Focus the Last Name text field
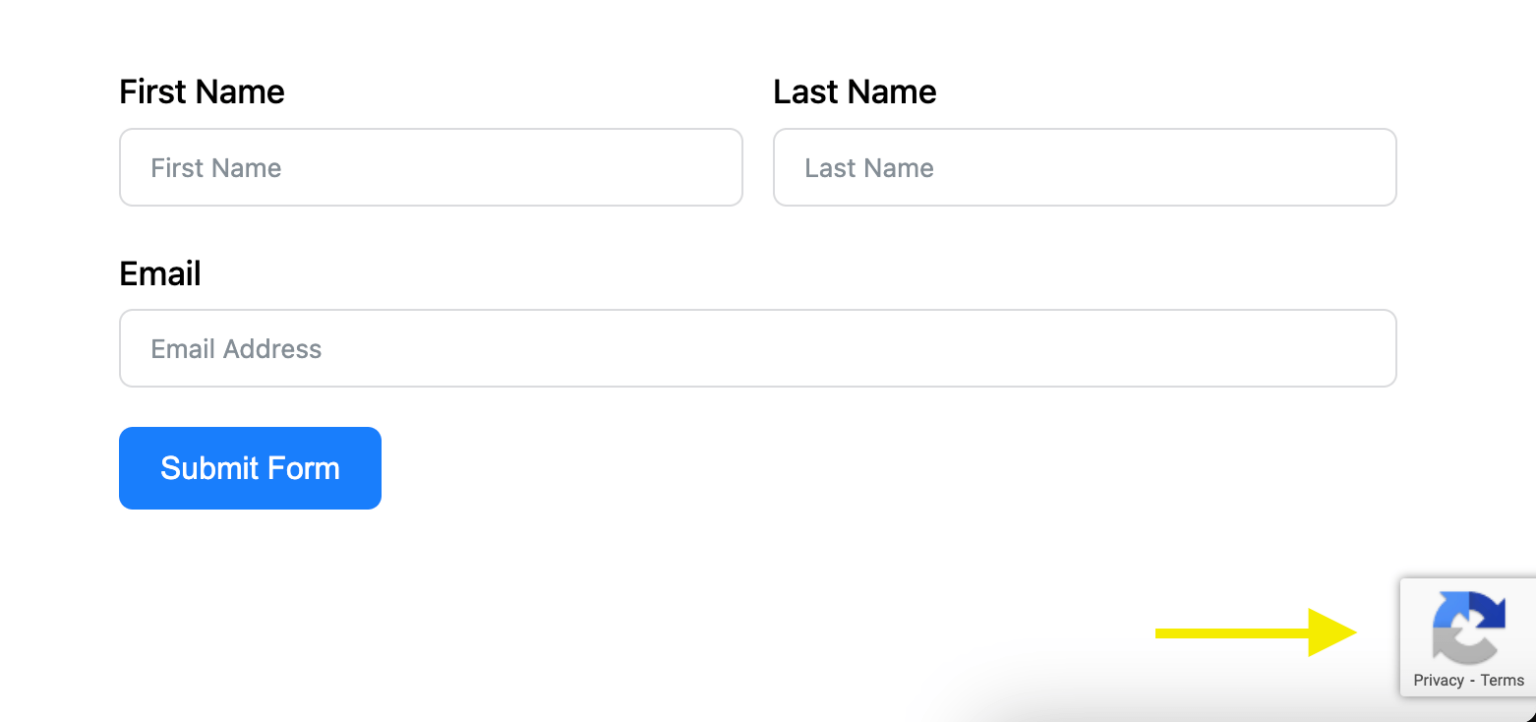Screen dimensions: 1536x722 1084,167
